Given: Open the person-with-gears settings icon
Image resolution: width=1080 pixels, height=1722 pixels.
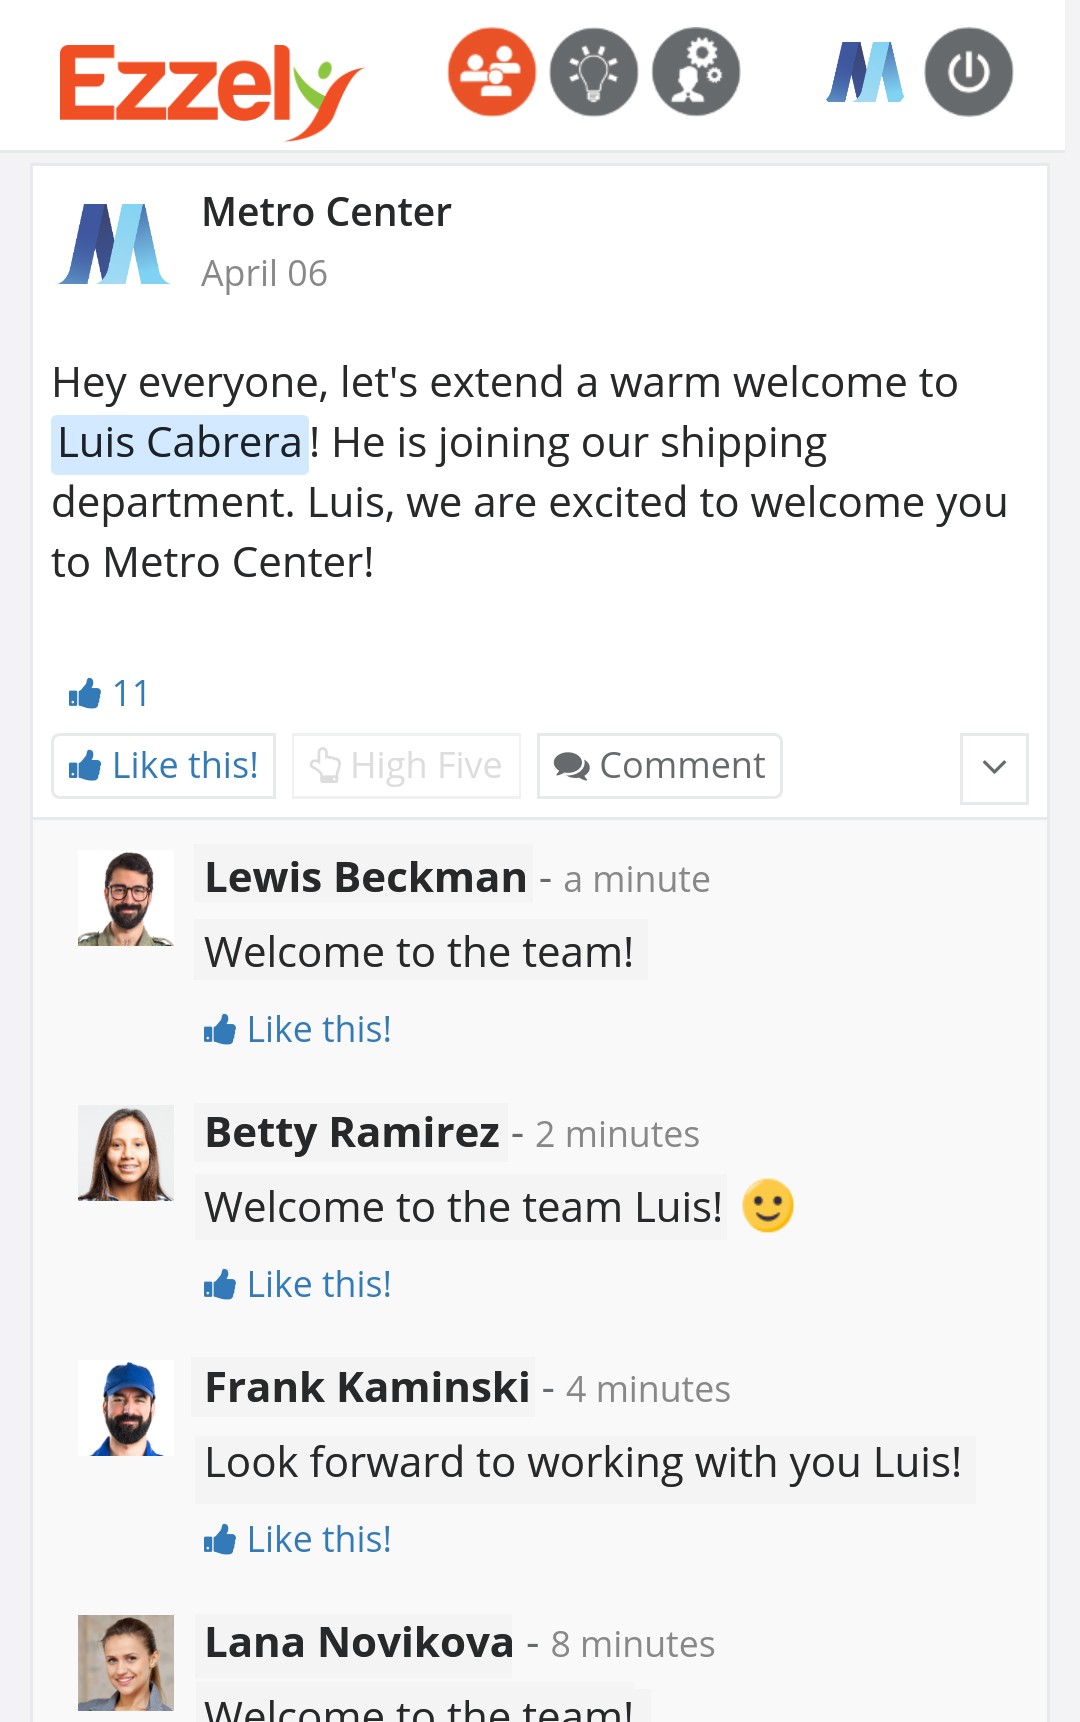Looking at the screenshot, I should [696, 72].
